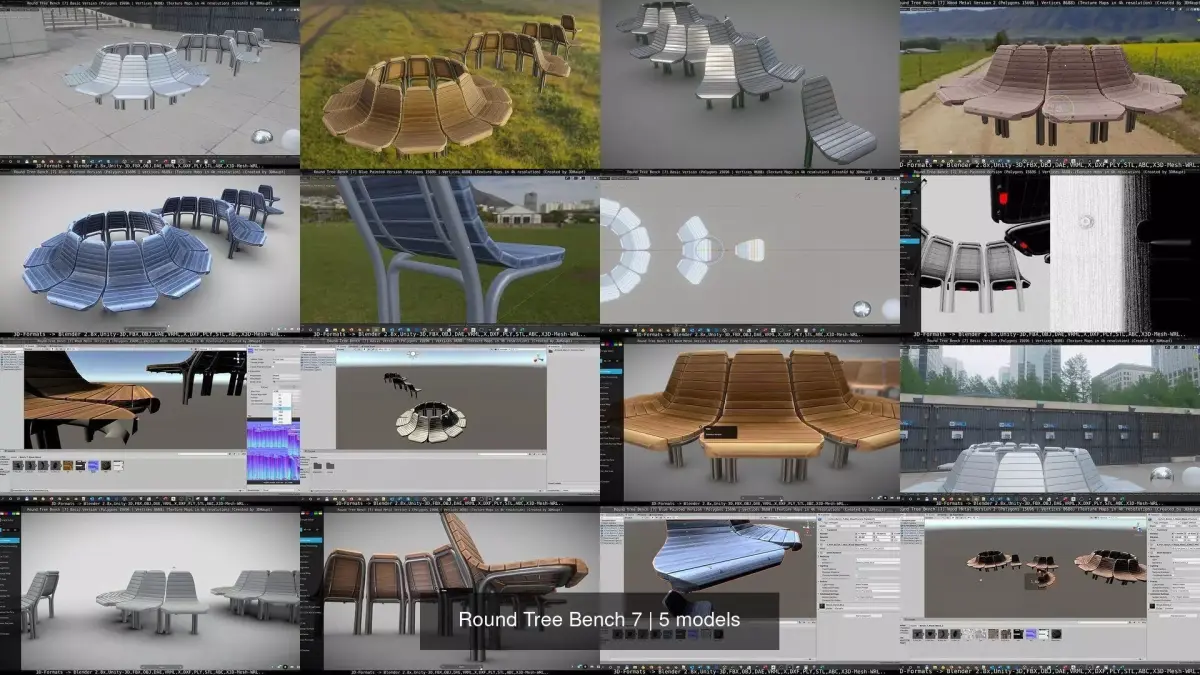
Task: Click the dark tooltip box on the wooden seats render
Action: (720, 432)
